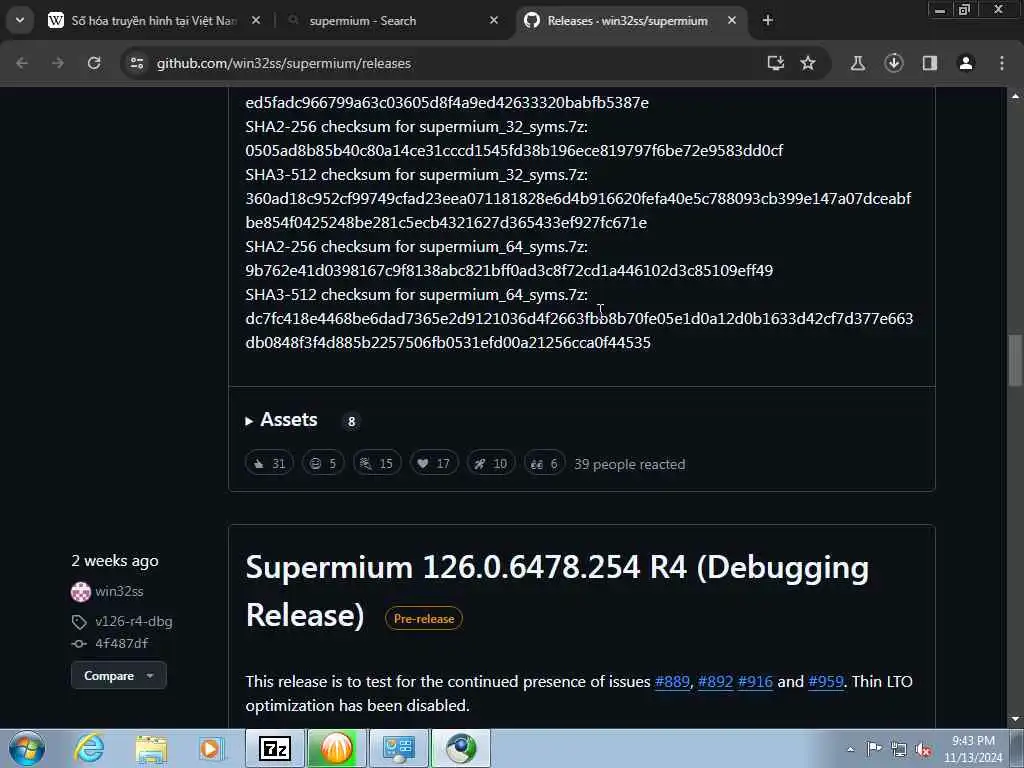Open issue #959 link

[x=825, y=682]
